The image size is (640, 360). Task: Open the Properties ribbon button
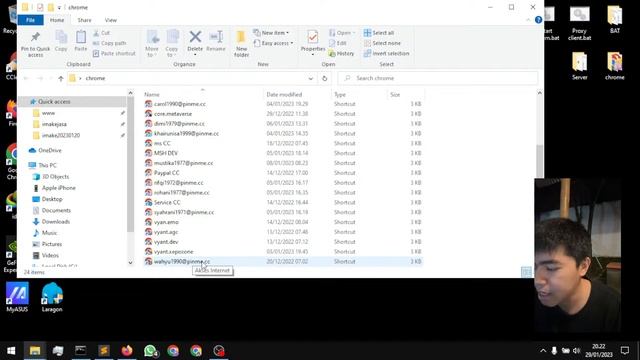[313, 42]
